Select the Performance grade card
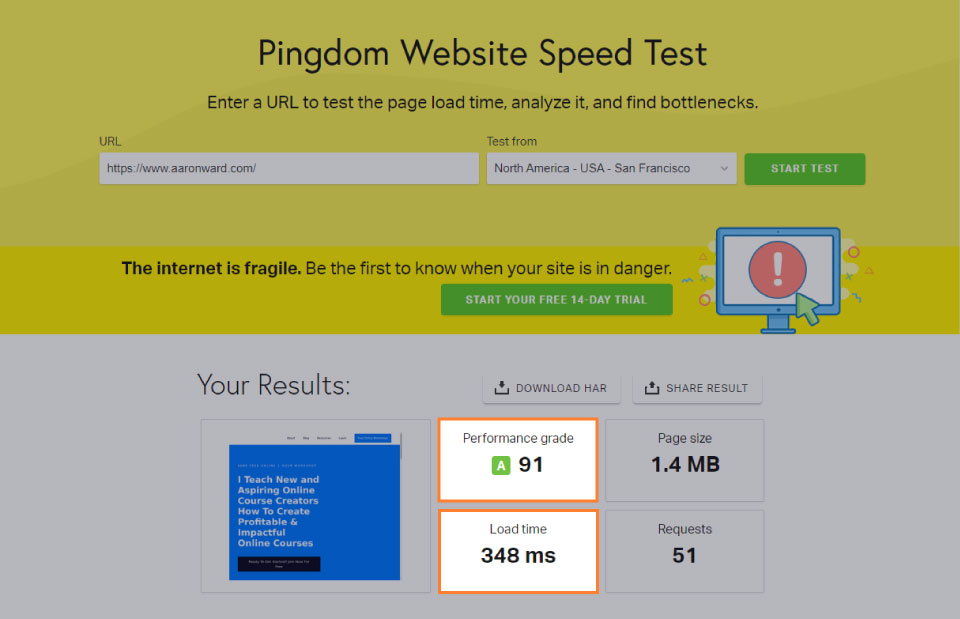The height and width of the screenshot is (619, 960). tap(518, 459)
